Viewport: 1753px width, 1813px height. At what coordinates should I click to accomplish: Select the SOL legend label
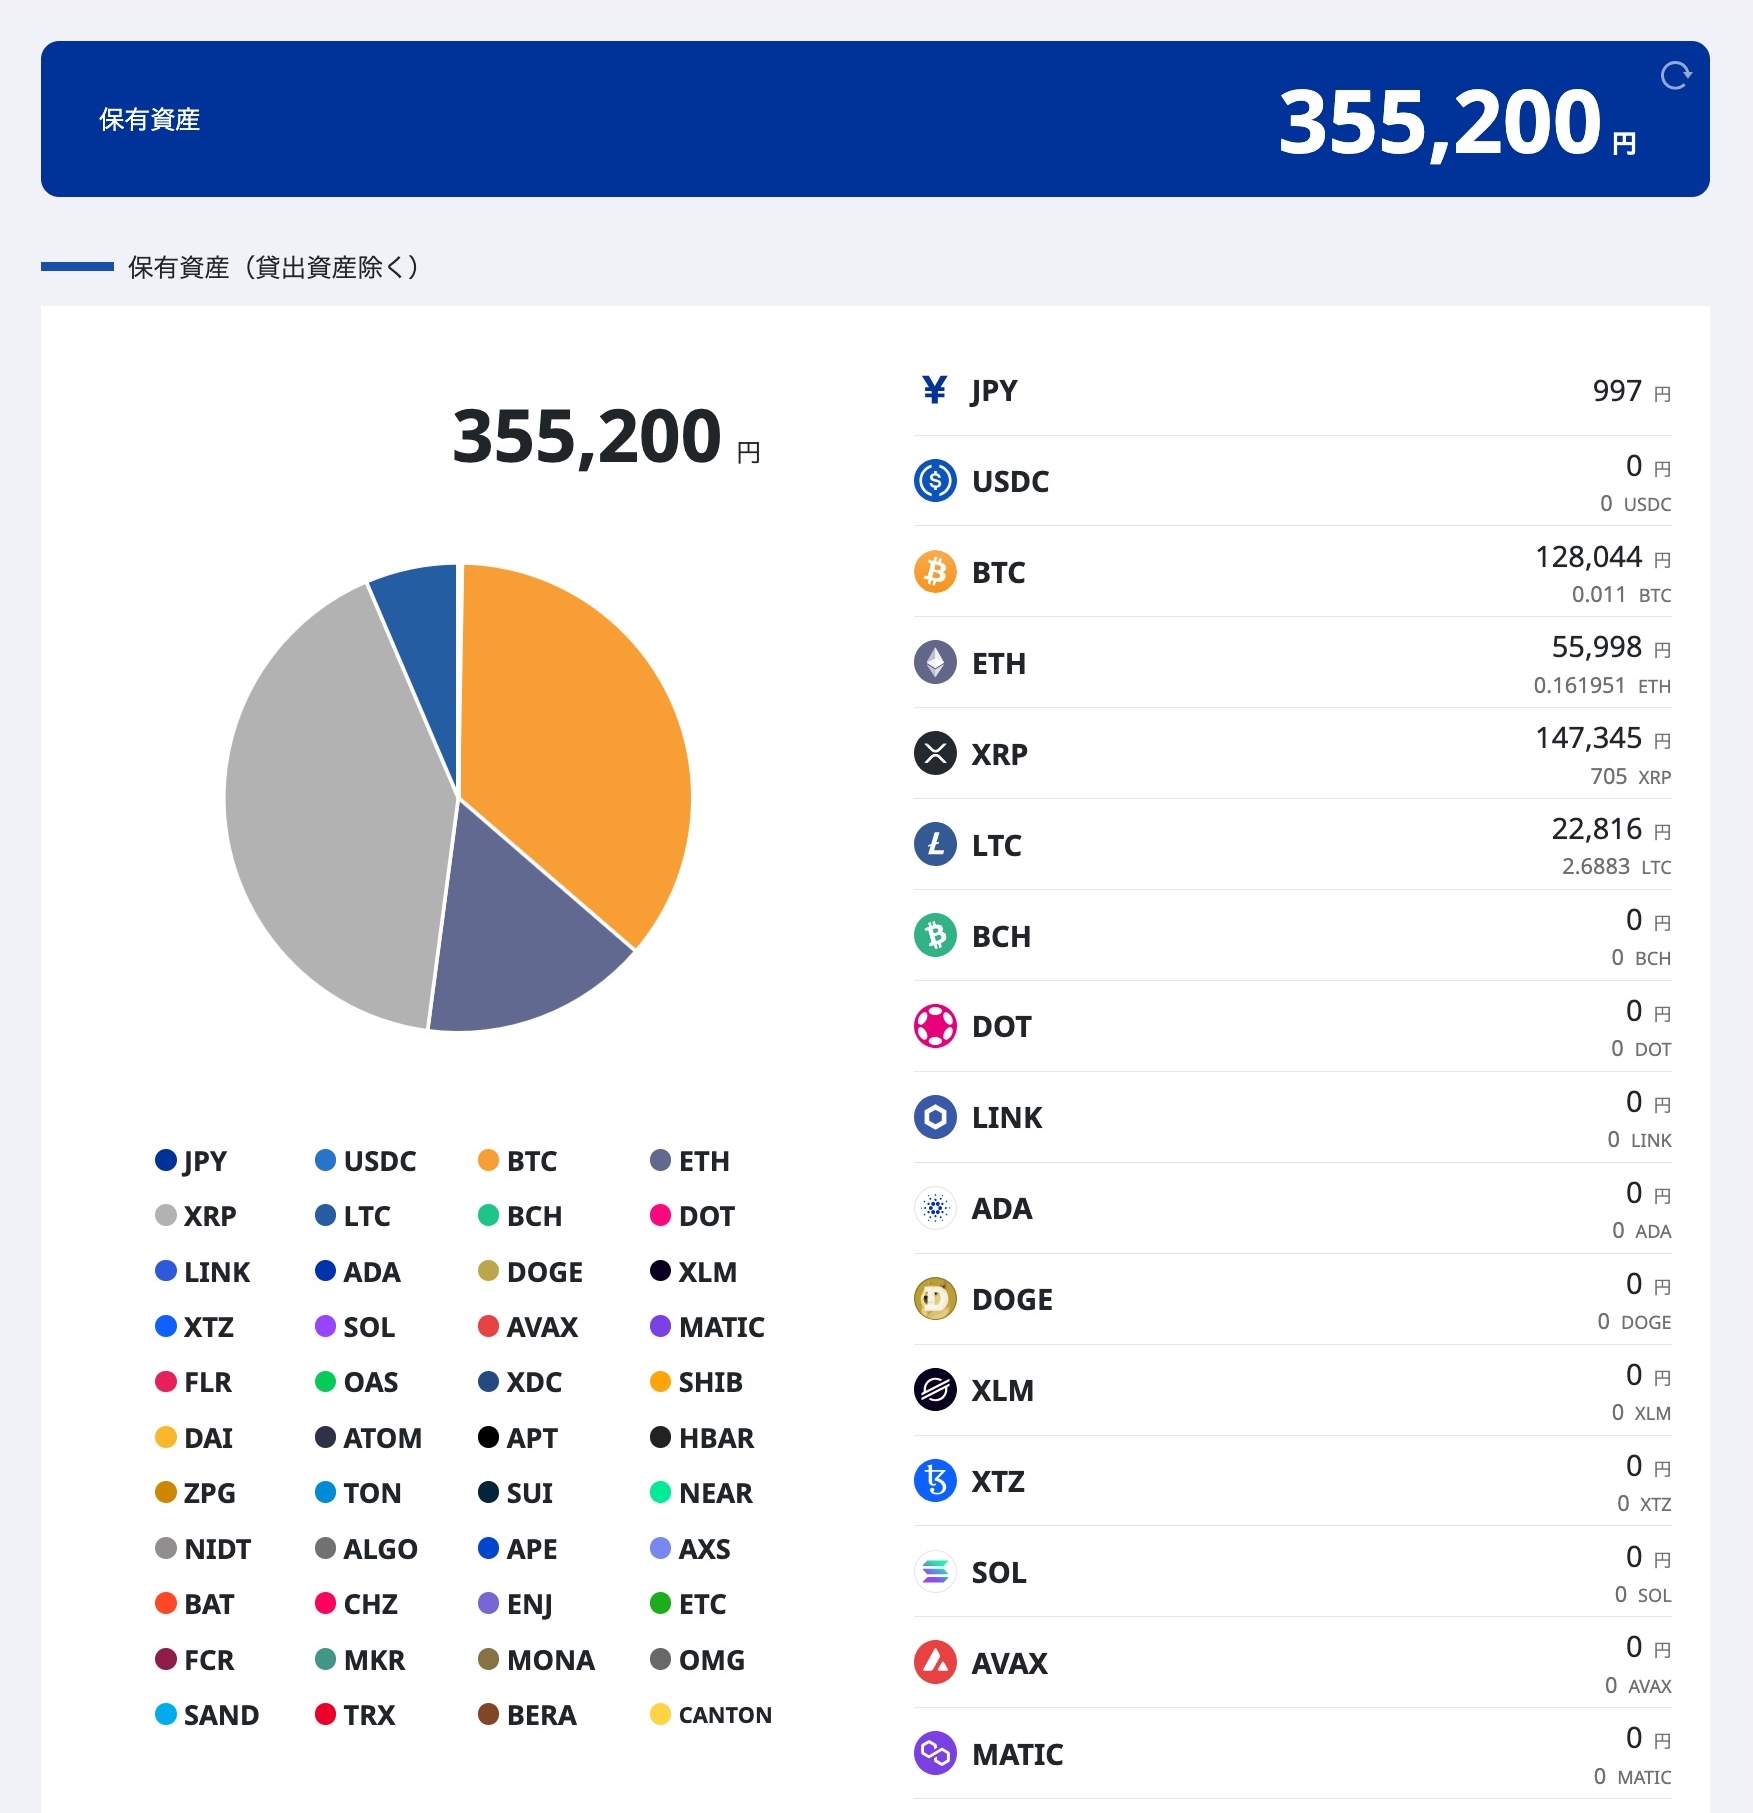[369, 1327]
